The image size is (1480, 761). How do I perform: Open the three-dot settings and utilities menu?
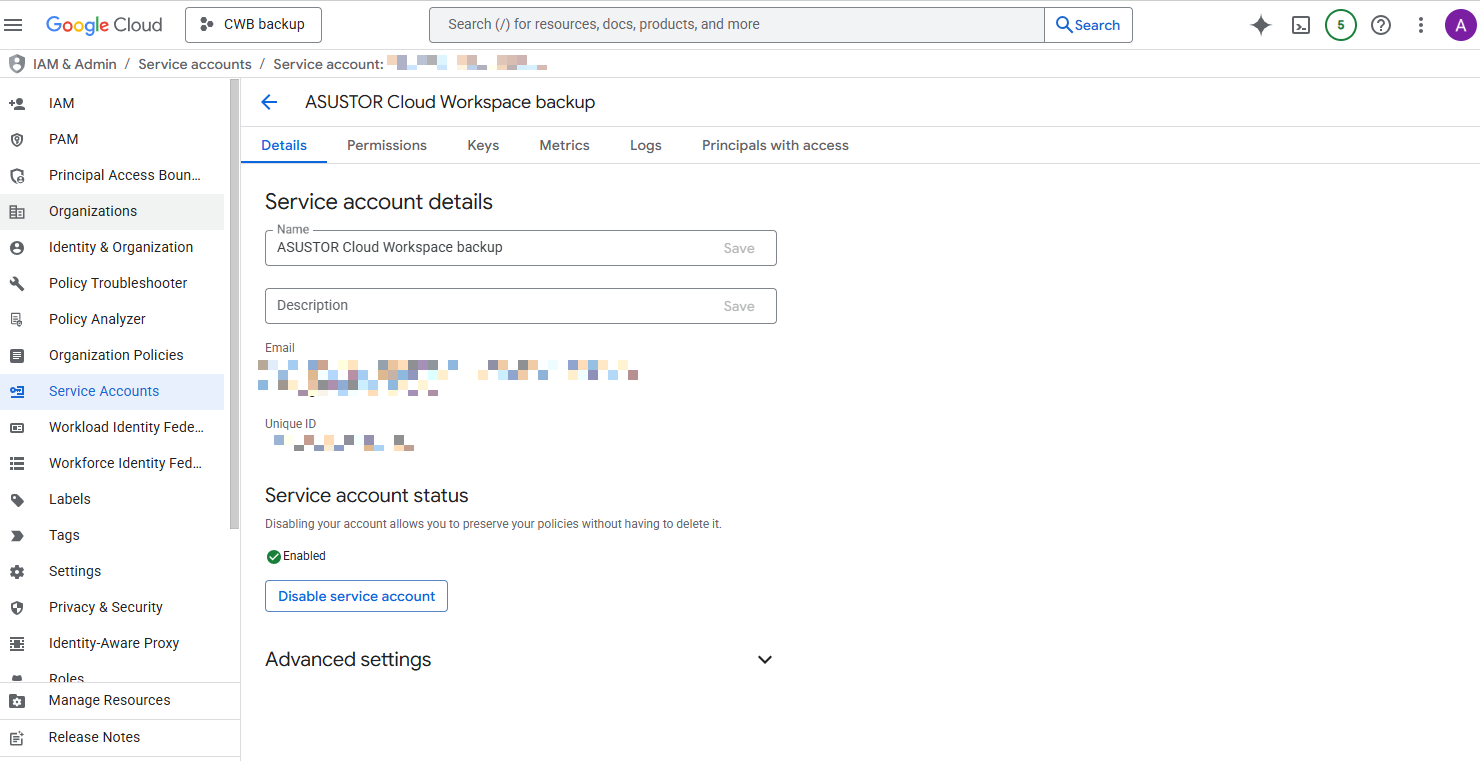click(1421, 26)
